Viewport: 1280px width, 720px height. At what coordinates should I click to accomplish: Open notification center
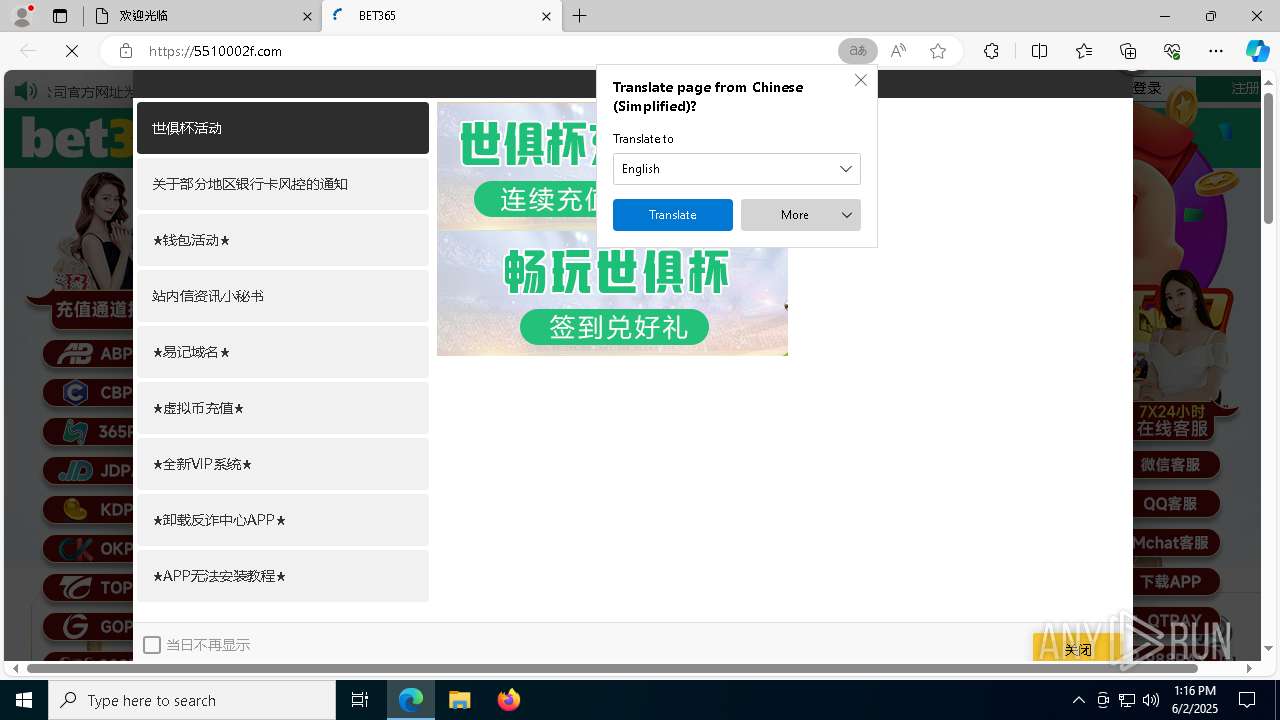coord(1247,700)
